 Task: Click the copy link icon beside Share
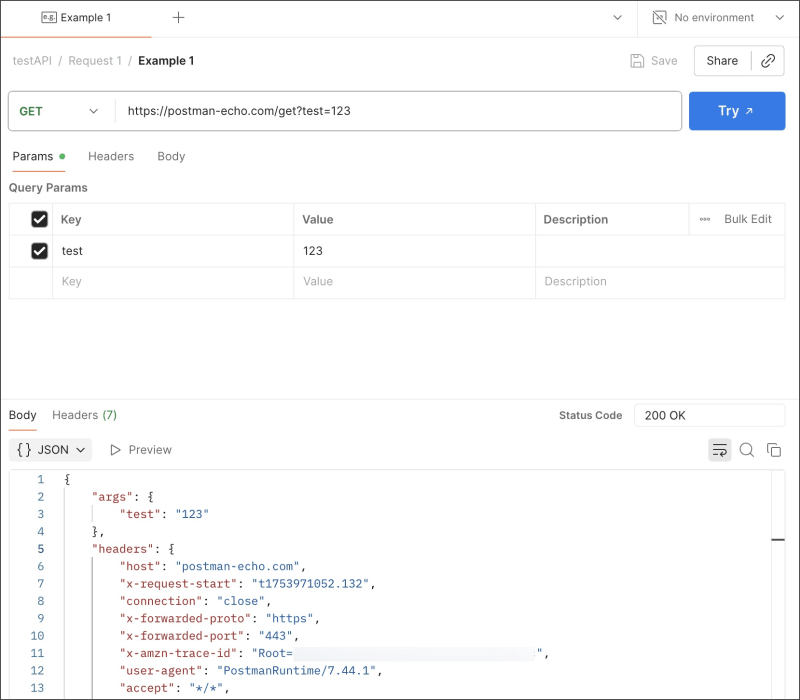click(x=768, y=61)
